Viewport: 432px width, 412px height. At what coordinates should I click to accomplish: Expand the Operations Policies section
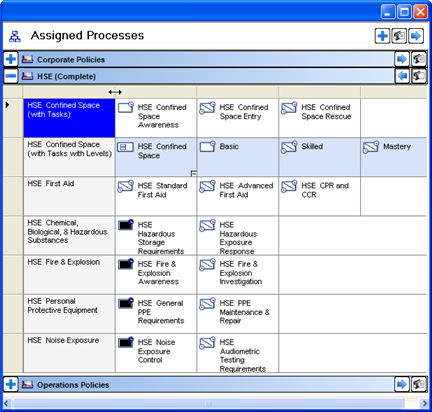[x=11, y=384]
